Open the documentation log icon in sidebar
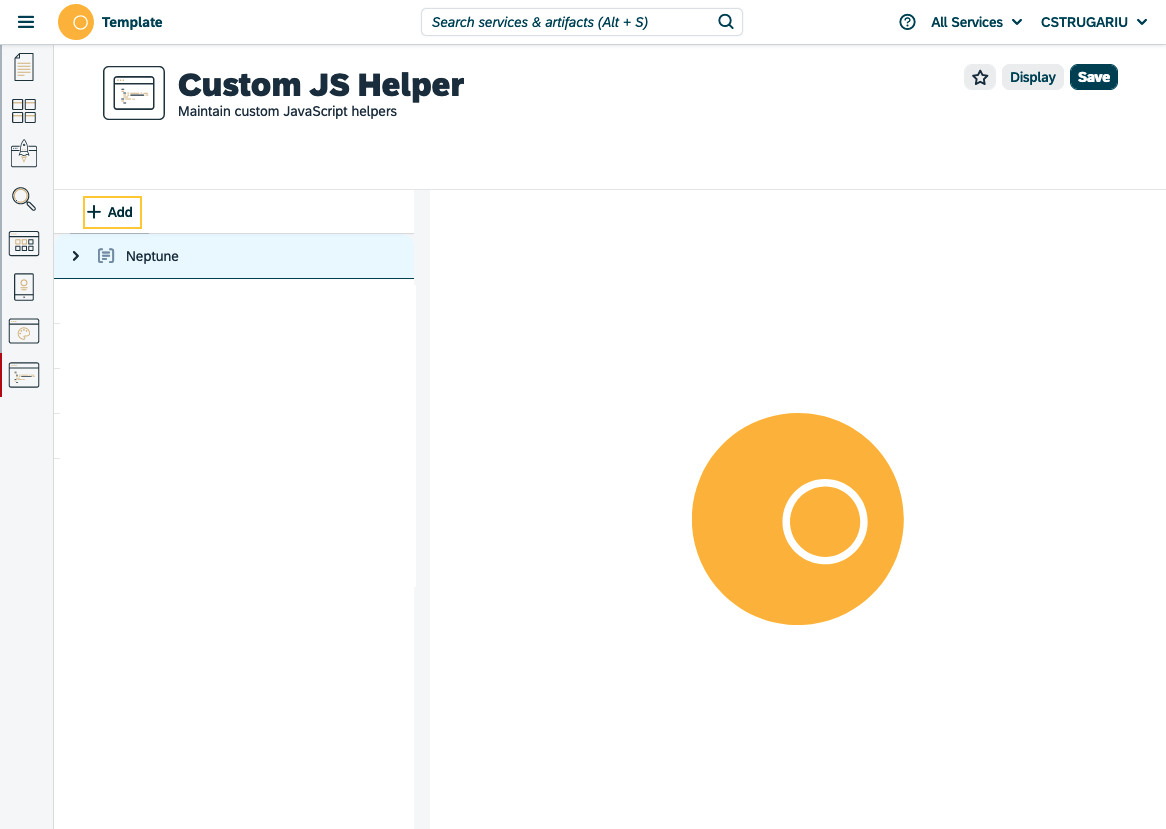This screenshot has width=1166, height=829. pyautogui.click(x=23, y=66)
